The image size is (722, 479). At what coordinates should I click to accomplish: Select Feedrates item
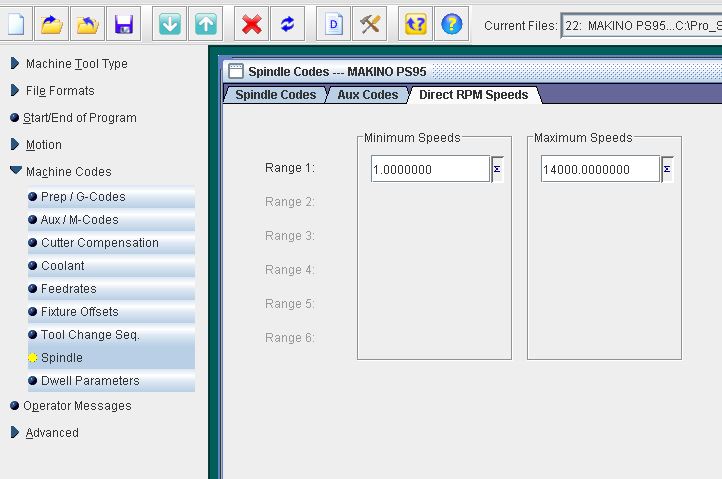click(111, 289)
